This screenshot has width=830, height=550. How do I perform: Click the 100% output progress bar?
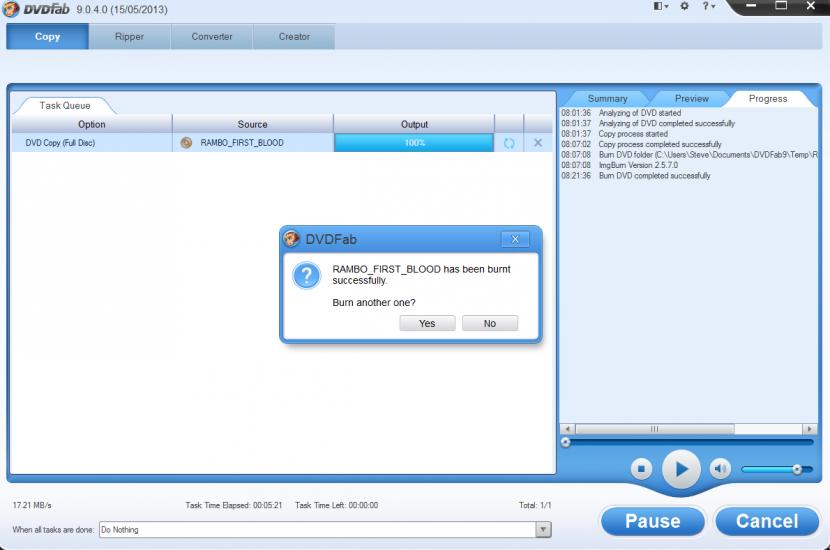(x=414, y=143)
